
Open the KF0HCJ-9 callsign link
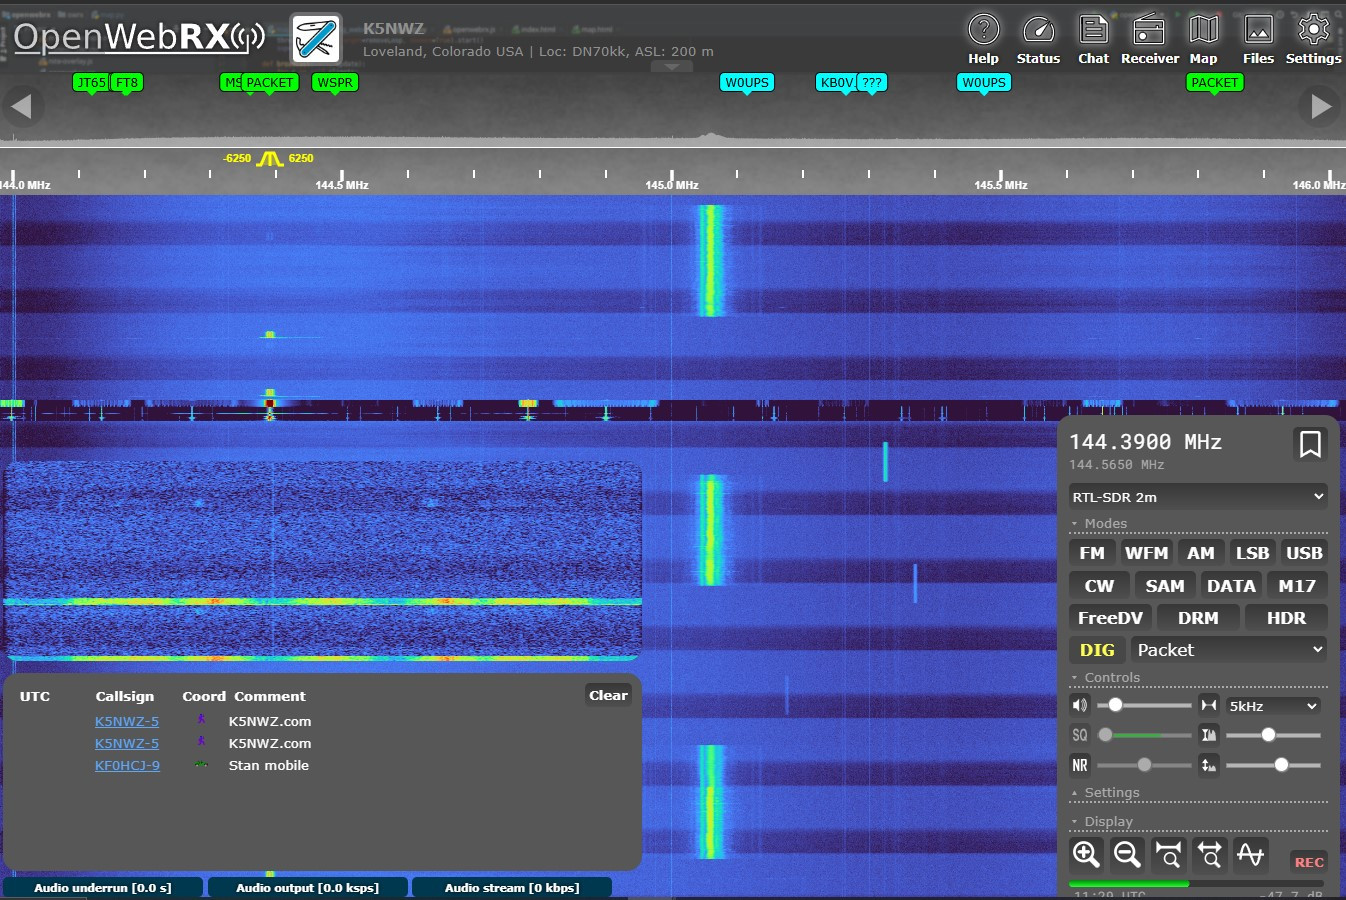[x=127, y=766]
